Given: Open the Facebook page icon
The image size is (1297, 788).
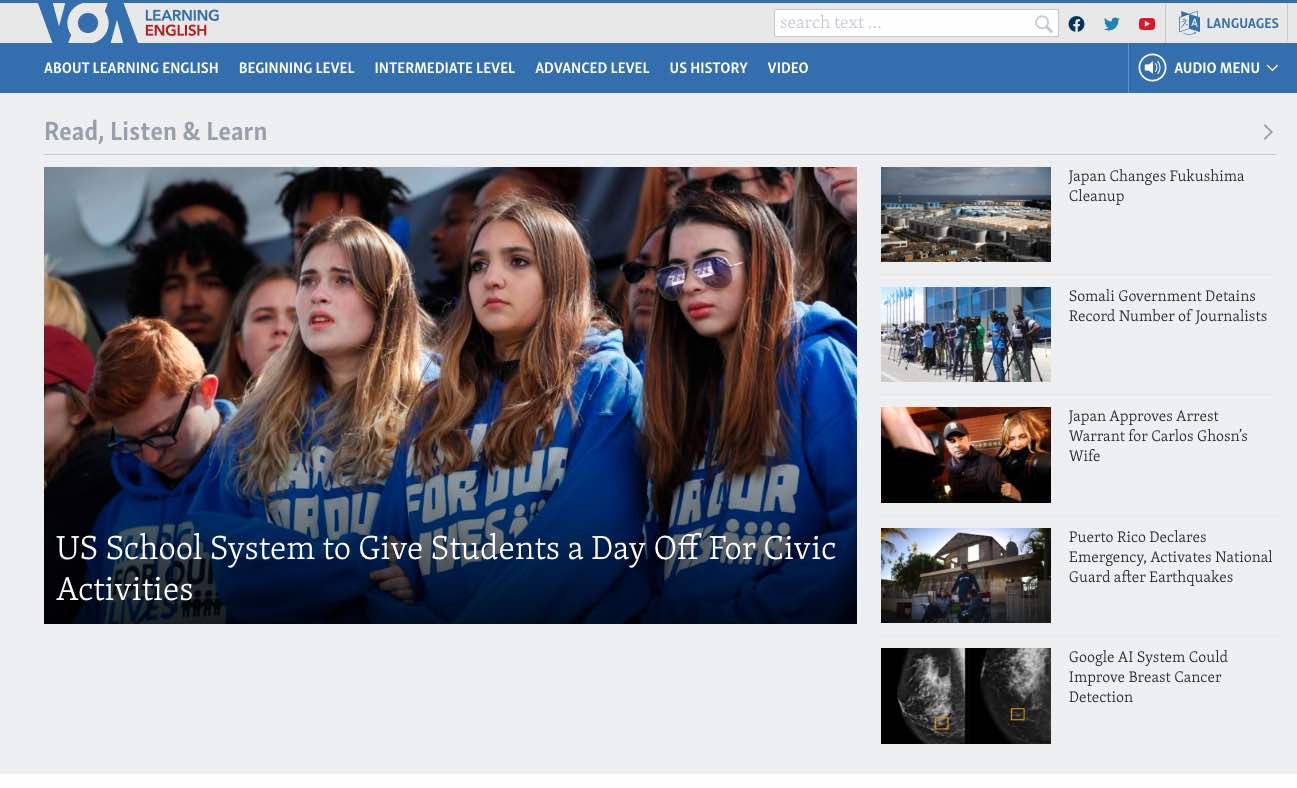Looking at the screenshot, I should pos(1076,24).
